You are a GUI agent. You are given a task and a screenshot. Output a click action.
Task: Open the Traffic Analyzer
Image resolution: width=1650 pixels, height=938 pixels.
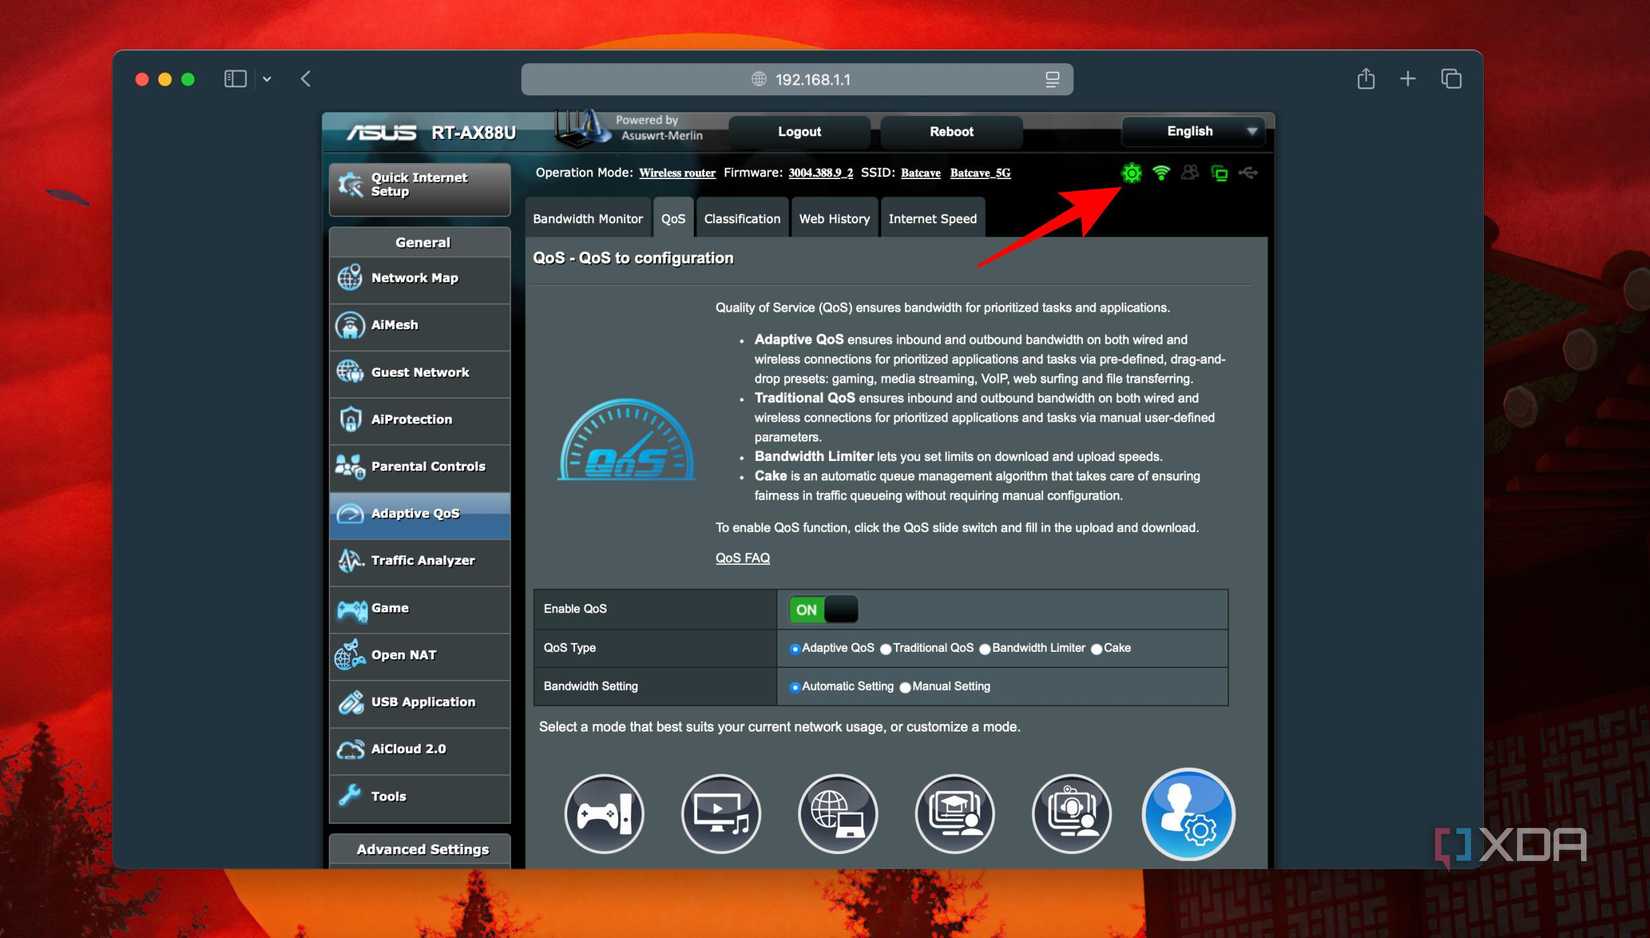[x=422, y=560]
